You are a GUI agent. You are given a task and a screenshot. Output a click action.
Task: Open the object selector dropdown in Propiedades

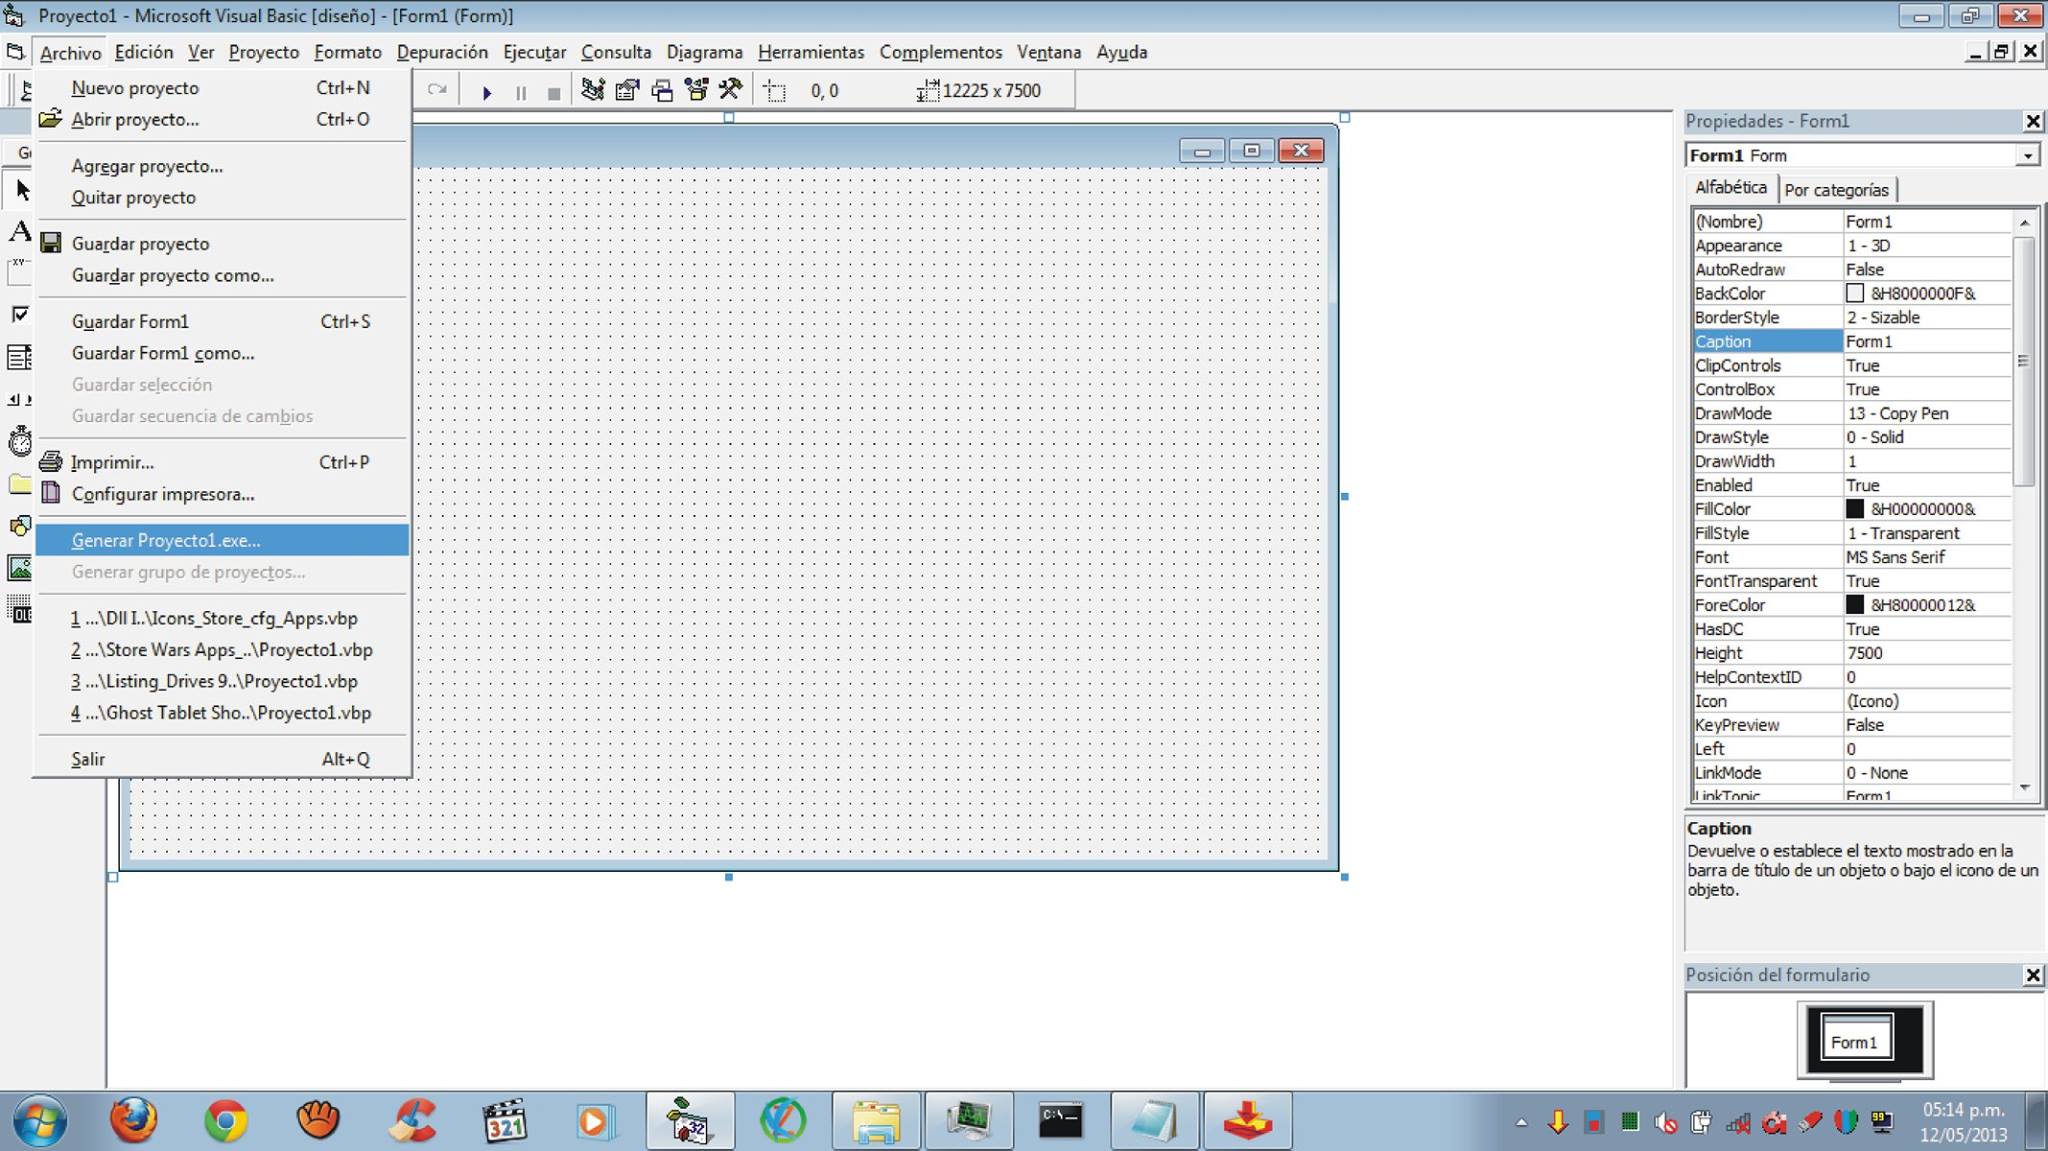coord(2027,156)
